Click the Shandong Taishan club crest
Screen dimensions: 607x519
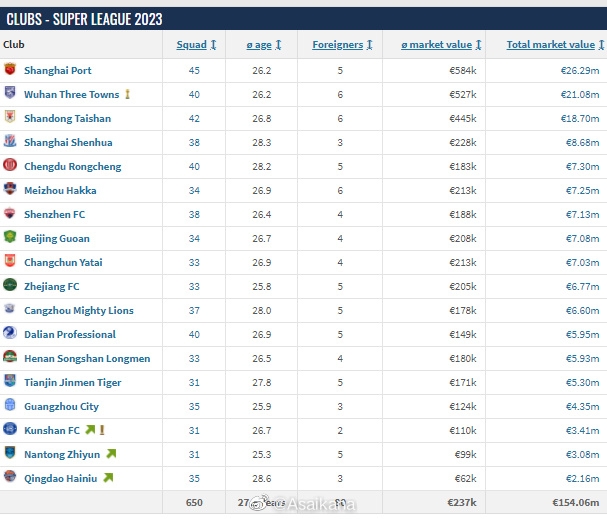pos(10,117)
